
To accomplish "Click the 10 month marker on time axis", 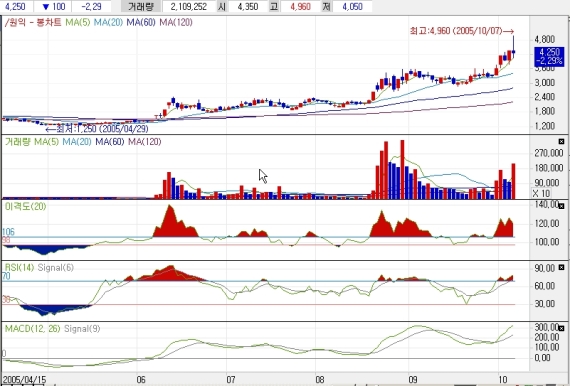I will [502, 380].
